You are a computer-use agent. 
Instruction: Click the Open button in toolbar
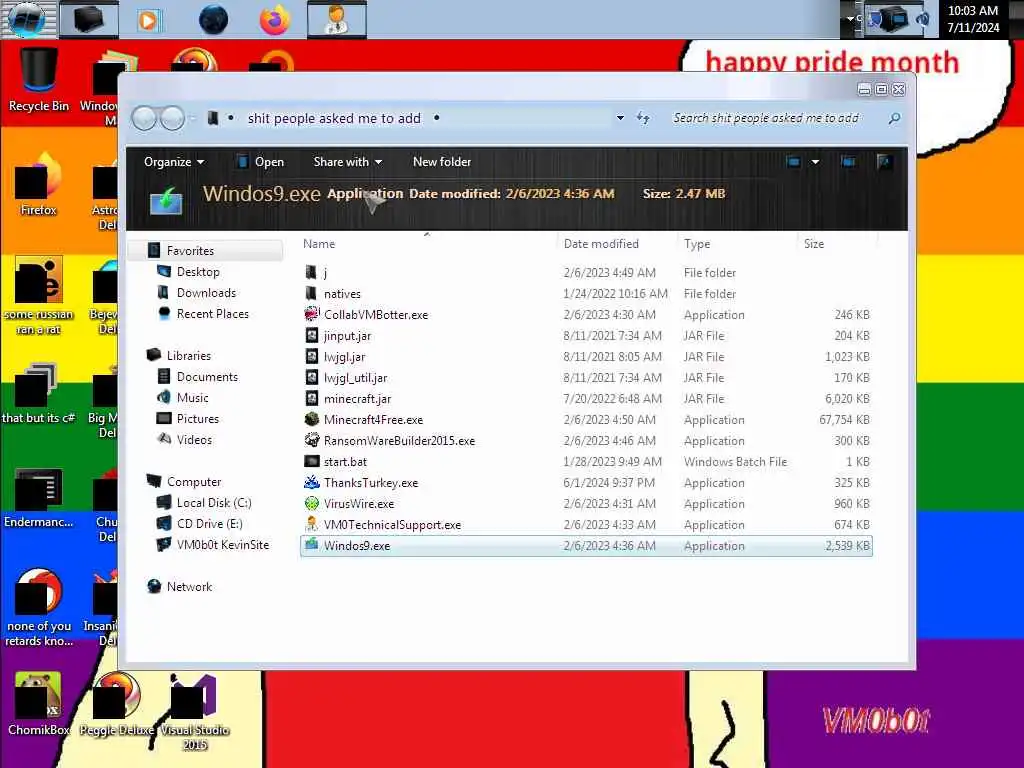[260, 161]
